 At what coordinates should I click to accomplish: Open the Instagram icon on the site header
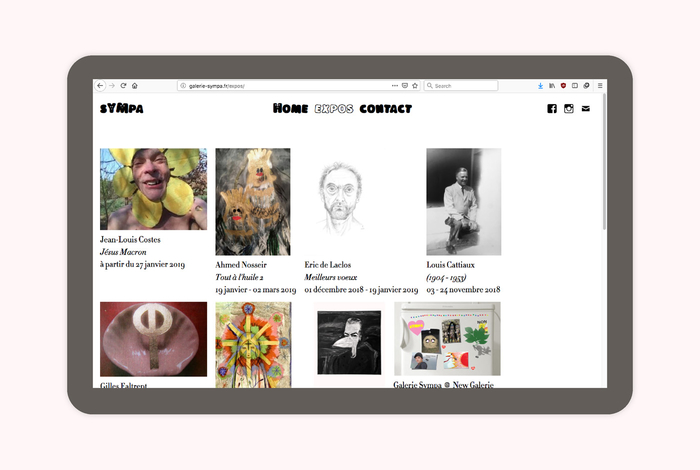point(568,108)
